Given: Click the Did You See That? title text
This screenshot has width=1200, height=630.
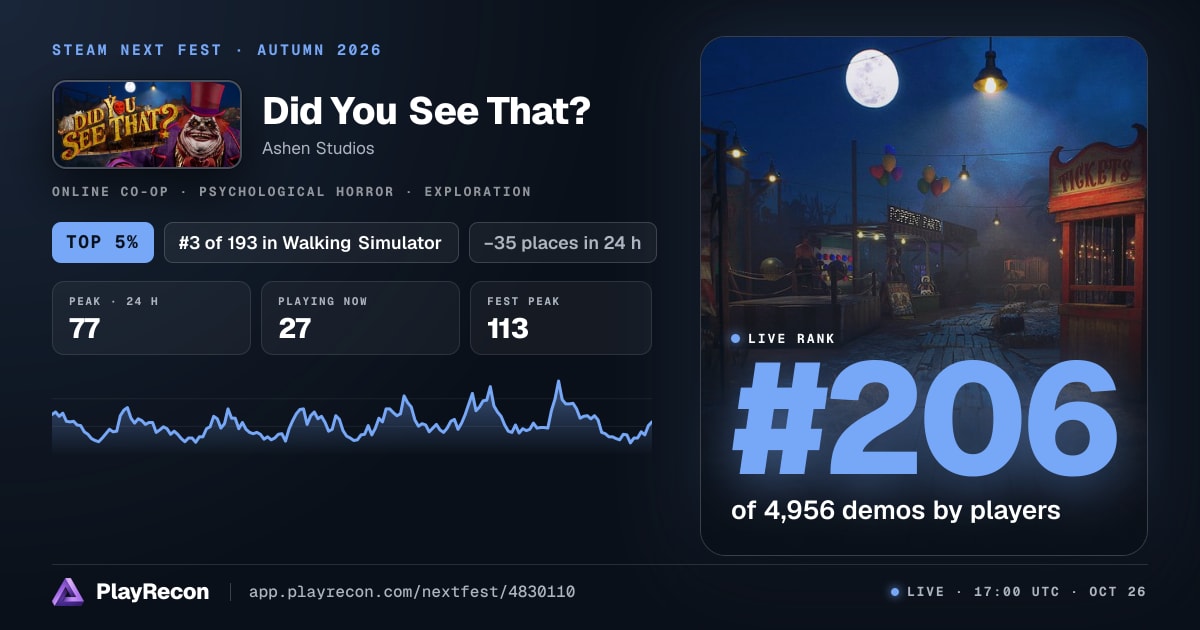Looking at the screenshot, I should click(x=426, y=111).
